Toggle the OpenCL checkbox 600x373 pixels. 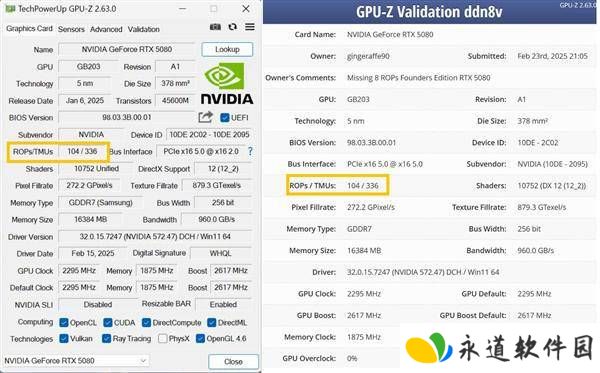pyautogui.click(x=64, y=323)
